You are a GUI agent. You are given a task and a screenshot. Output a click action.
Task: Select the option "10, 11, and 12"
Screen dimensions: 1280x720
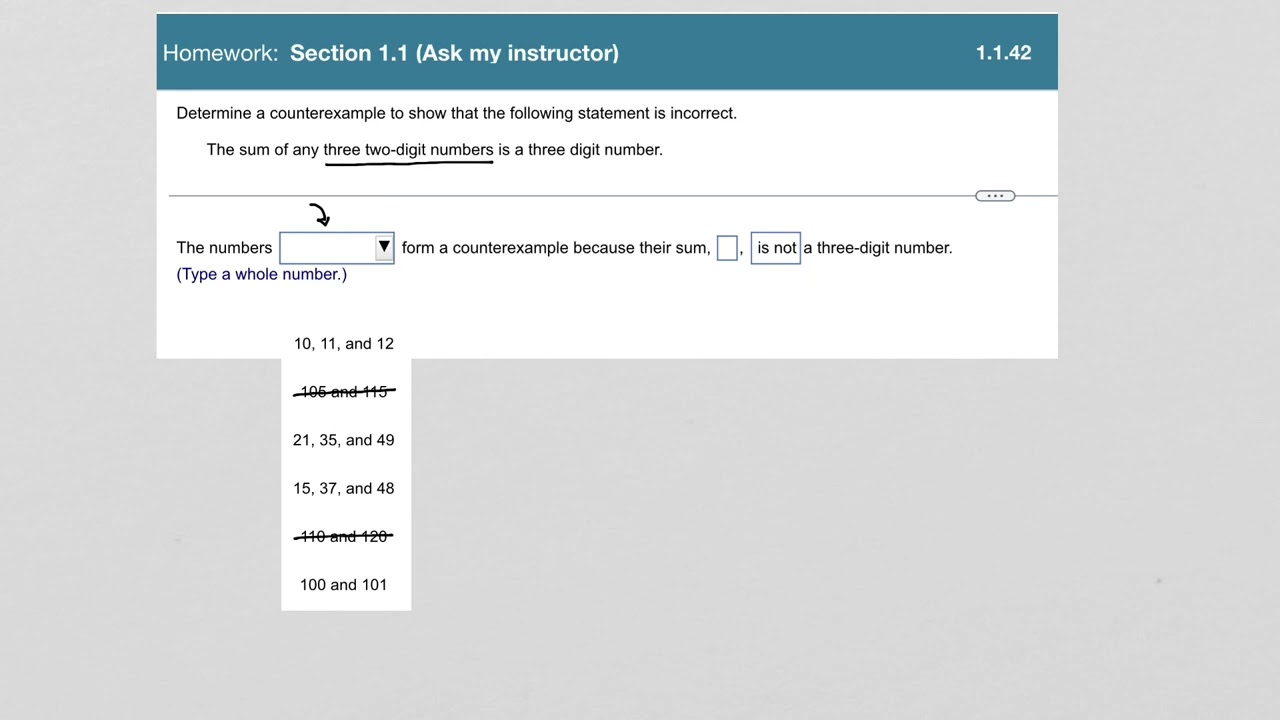point(344,344)
